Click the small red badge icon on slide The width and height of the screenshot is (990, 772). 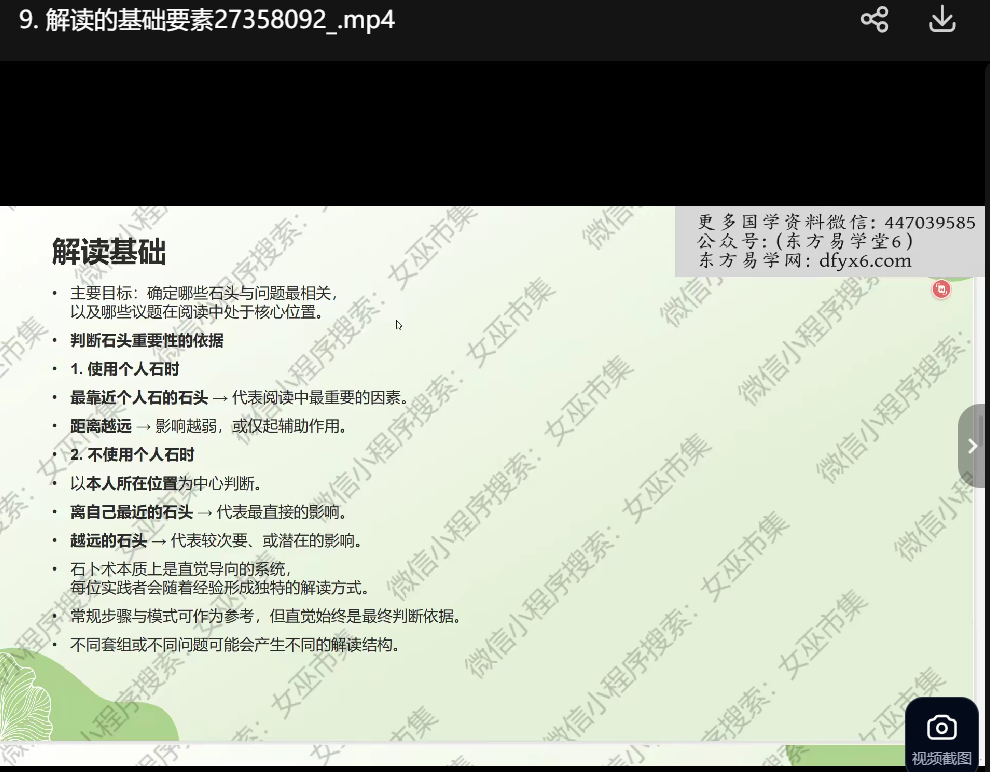pos(941,289)
